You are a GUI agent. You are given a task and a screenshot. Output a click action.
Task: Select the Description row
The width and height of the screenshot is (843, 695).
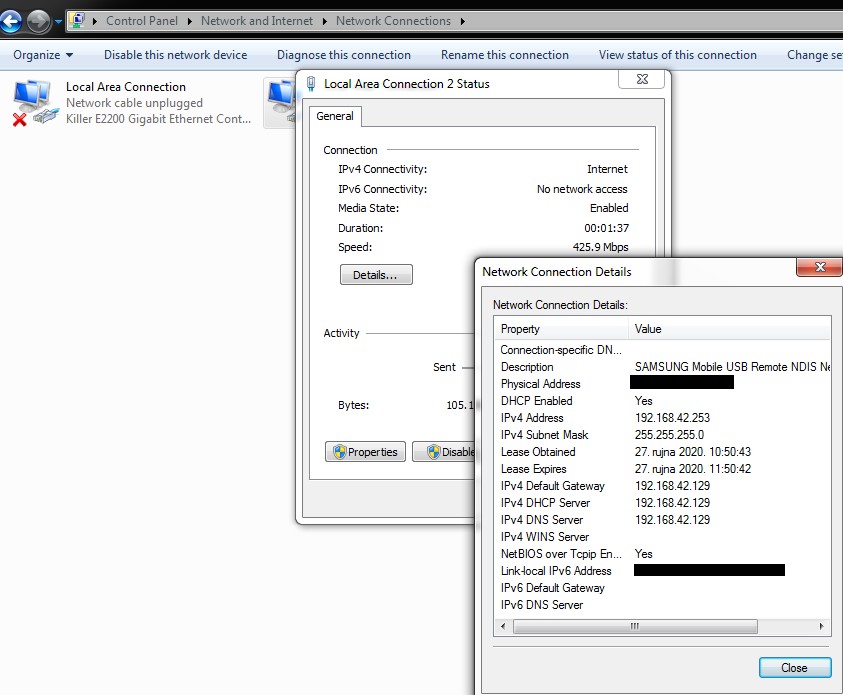(x=662, y=367)
